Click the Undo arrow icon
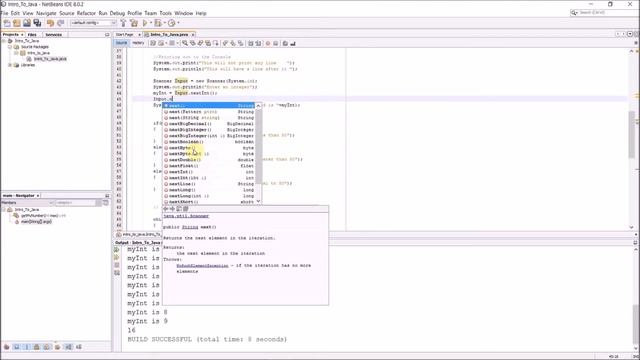This screenshot has height=360, width=640. click(50, 23)
